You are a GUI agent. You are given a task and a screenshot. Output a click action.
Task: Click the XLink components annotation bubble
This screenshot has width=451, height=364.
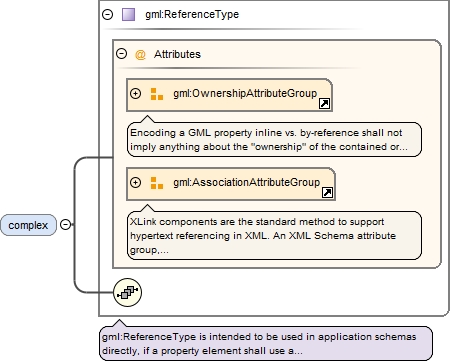click(x=274, y=235)
